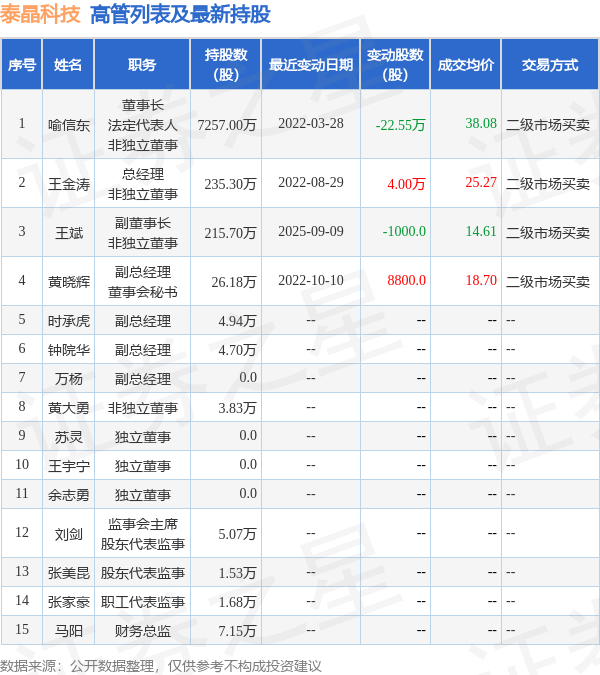600x675 pixels.
Task: Click the name 时承虎
Action: tap(69, 321)
